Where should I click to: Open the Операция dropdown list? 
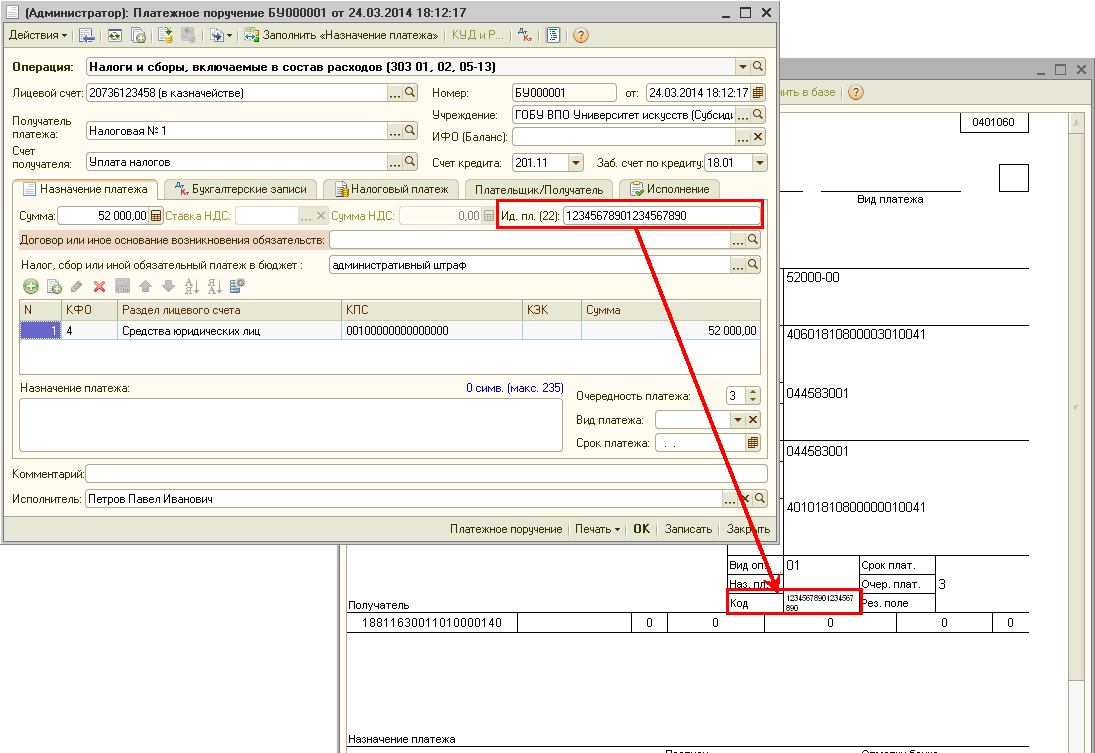742,67
